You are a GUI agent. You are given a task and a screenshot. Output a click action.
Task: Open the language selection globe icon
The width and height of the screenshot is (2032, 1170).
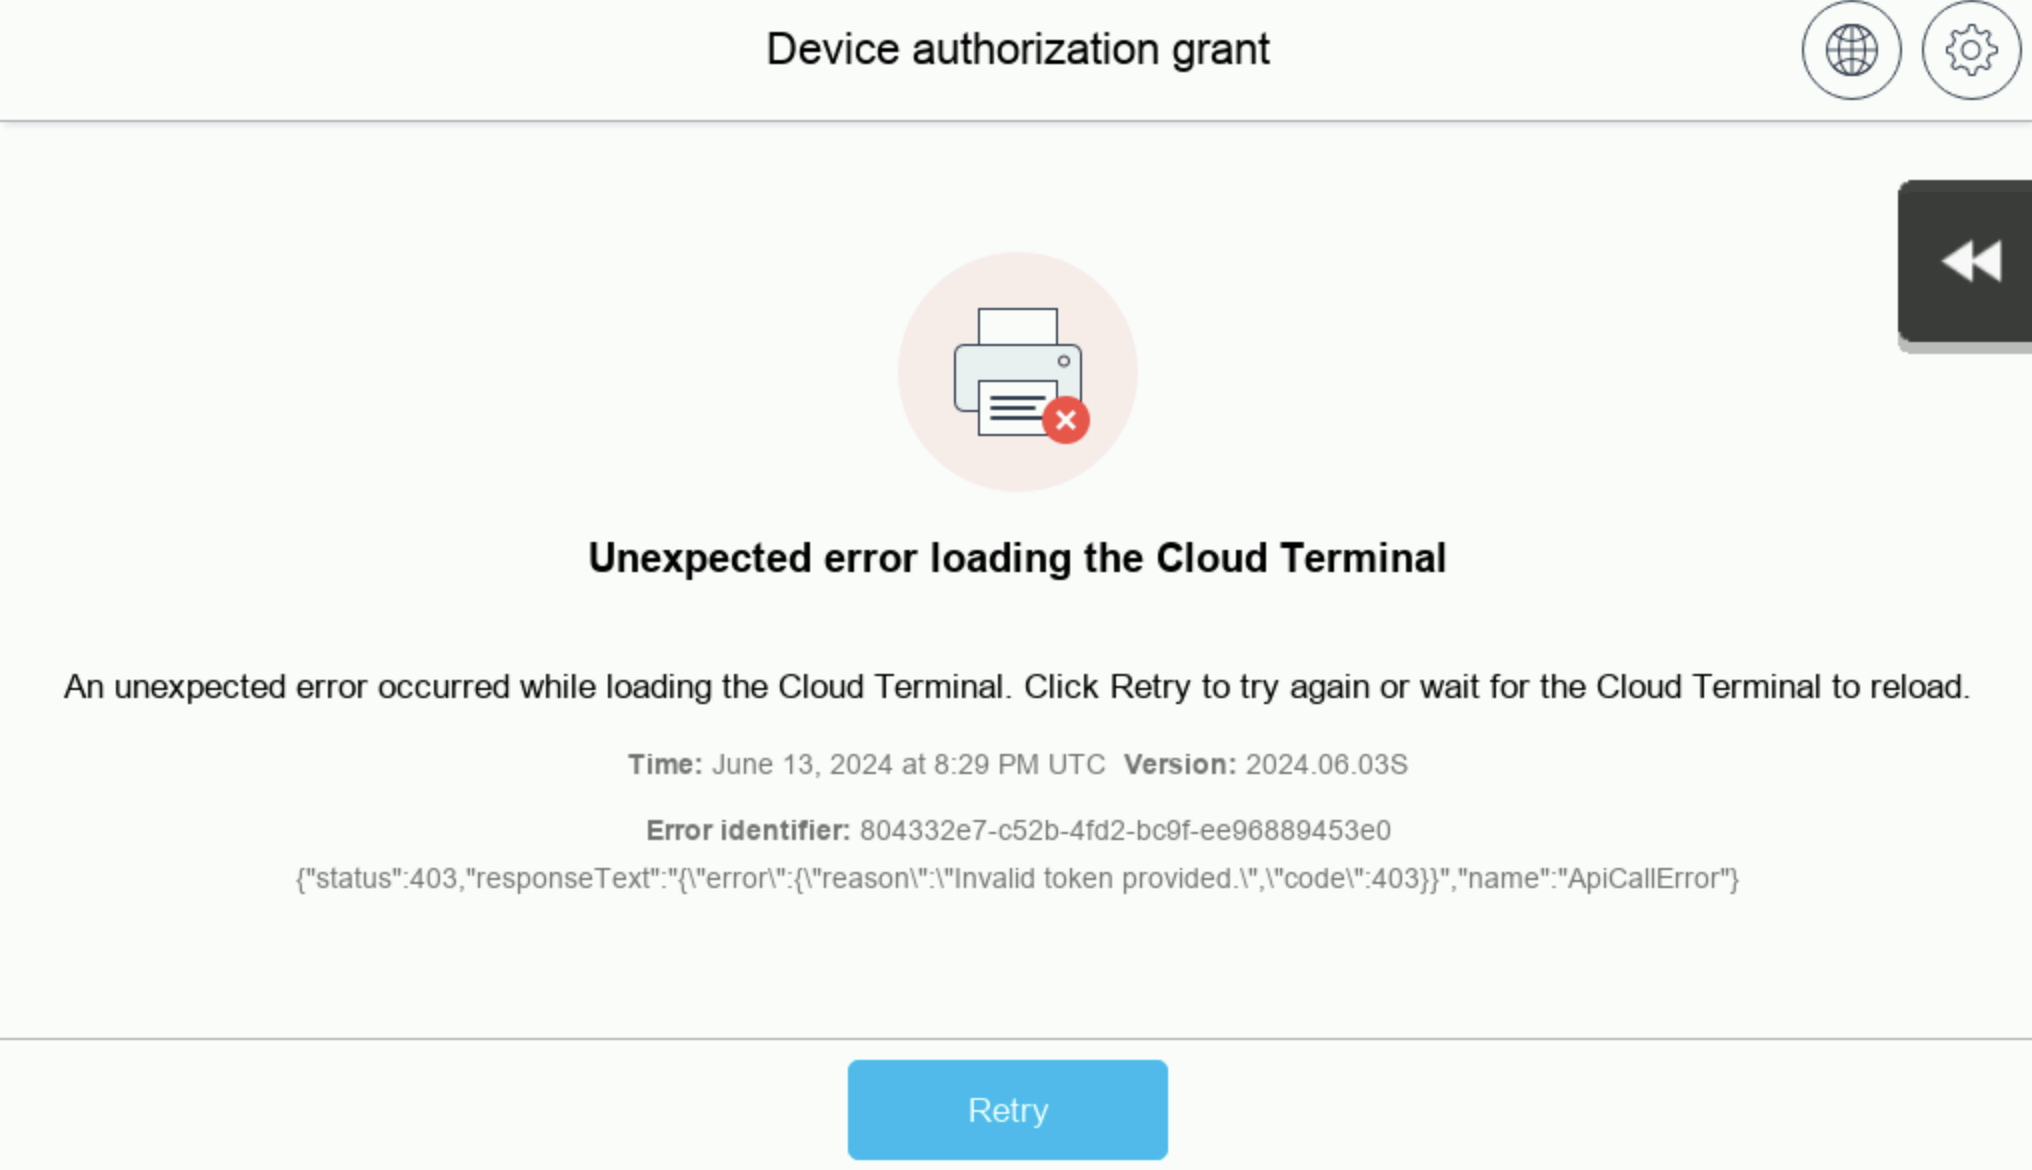point(1851,50)
